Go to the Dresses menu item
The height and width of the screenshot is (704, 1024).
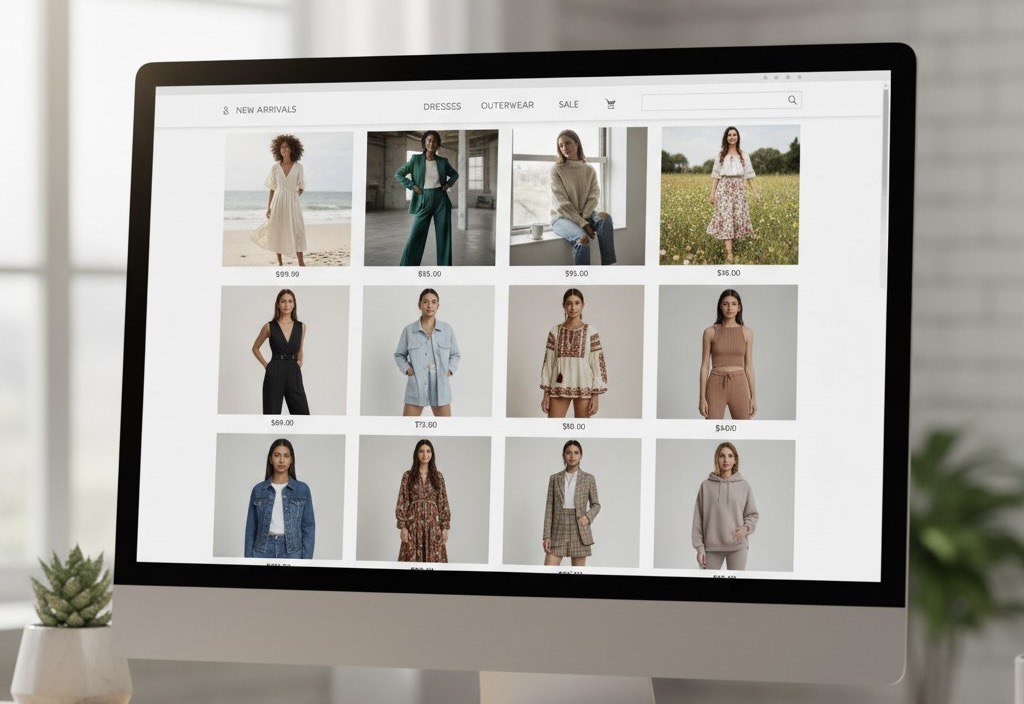[442, 106]
